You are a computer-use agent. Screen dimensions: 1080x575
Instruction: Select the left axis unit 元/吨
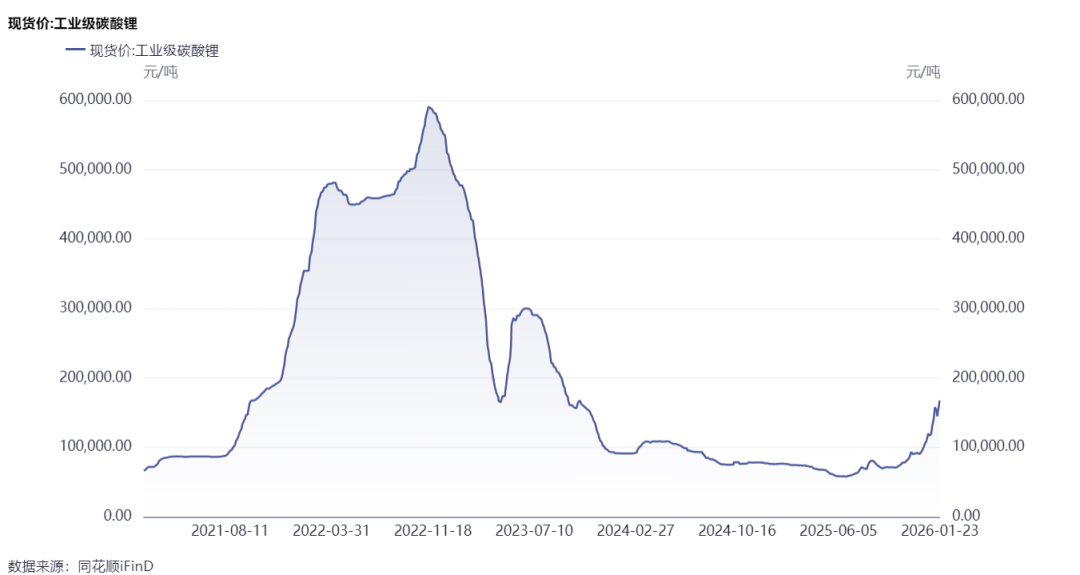point(160,72)
